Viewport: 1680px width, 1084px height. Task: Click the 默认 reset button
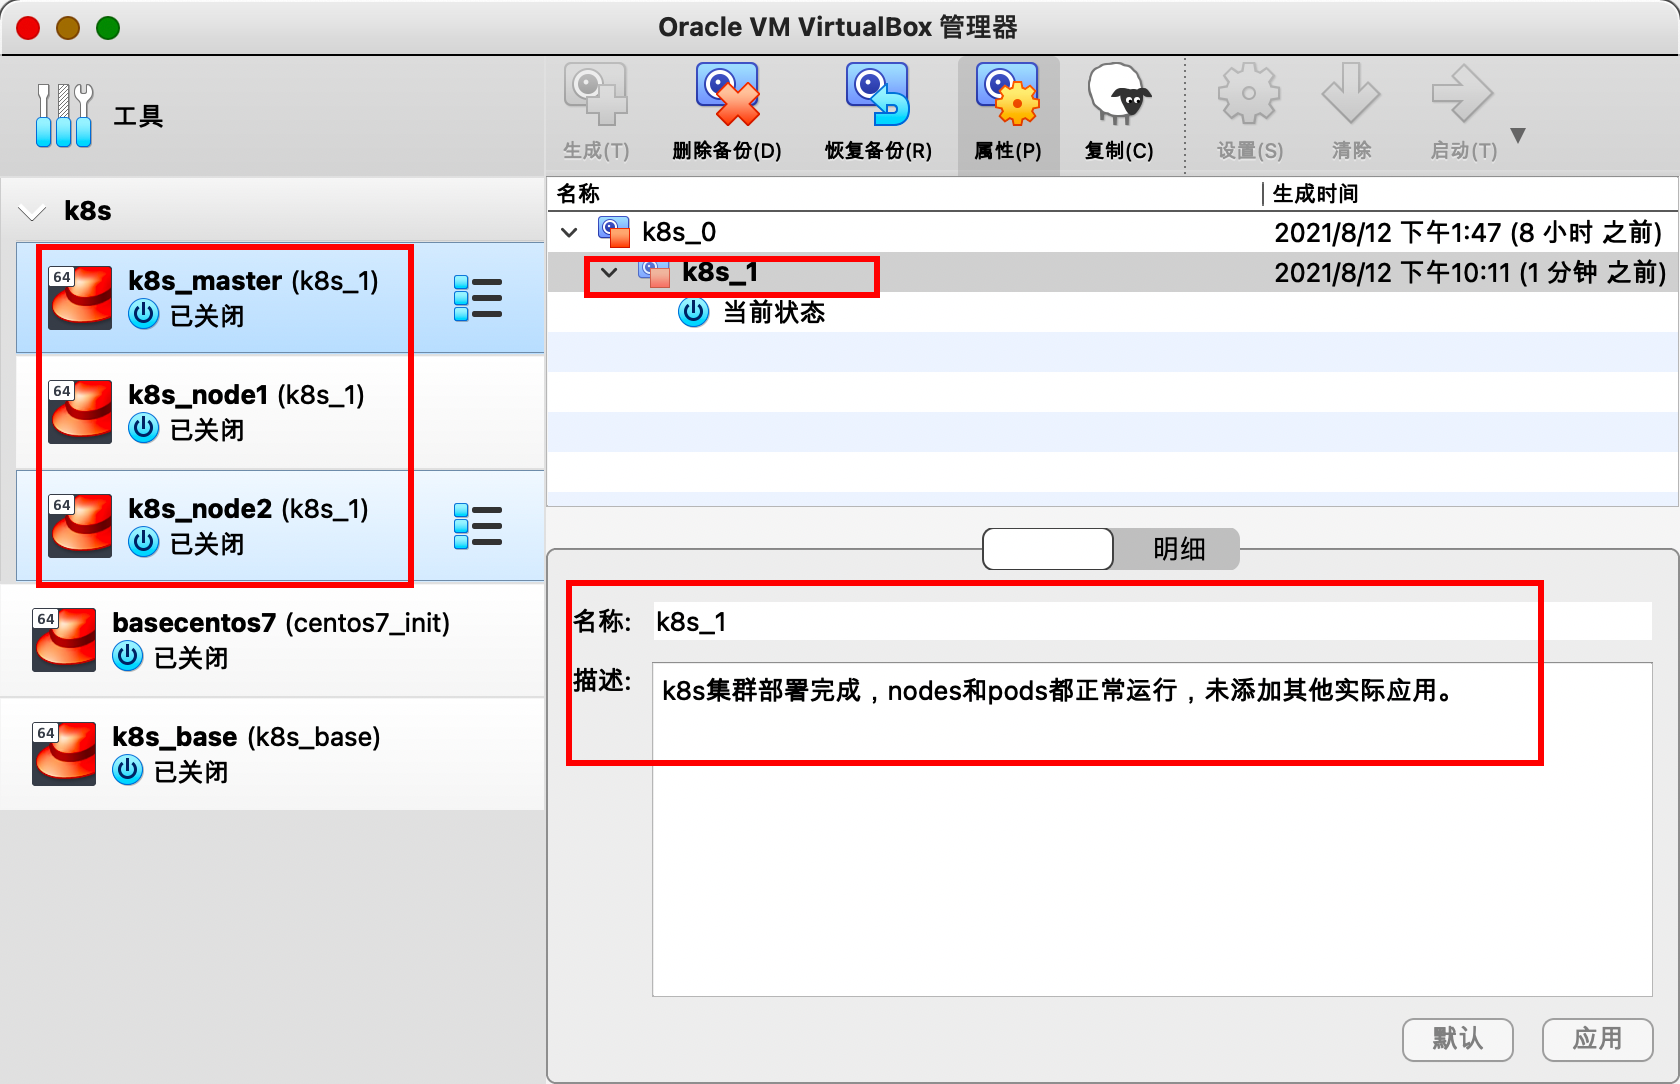point(1458,1039)
